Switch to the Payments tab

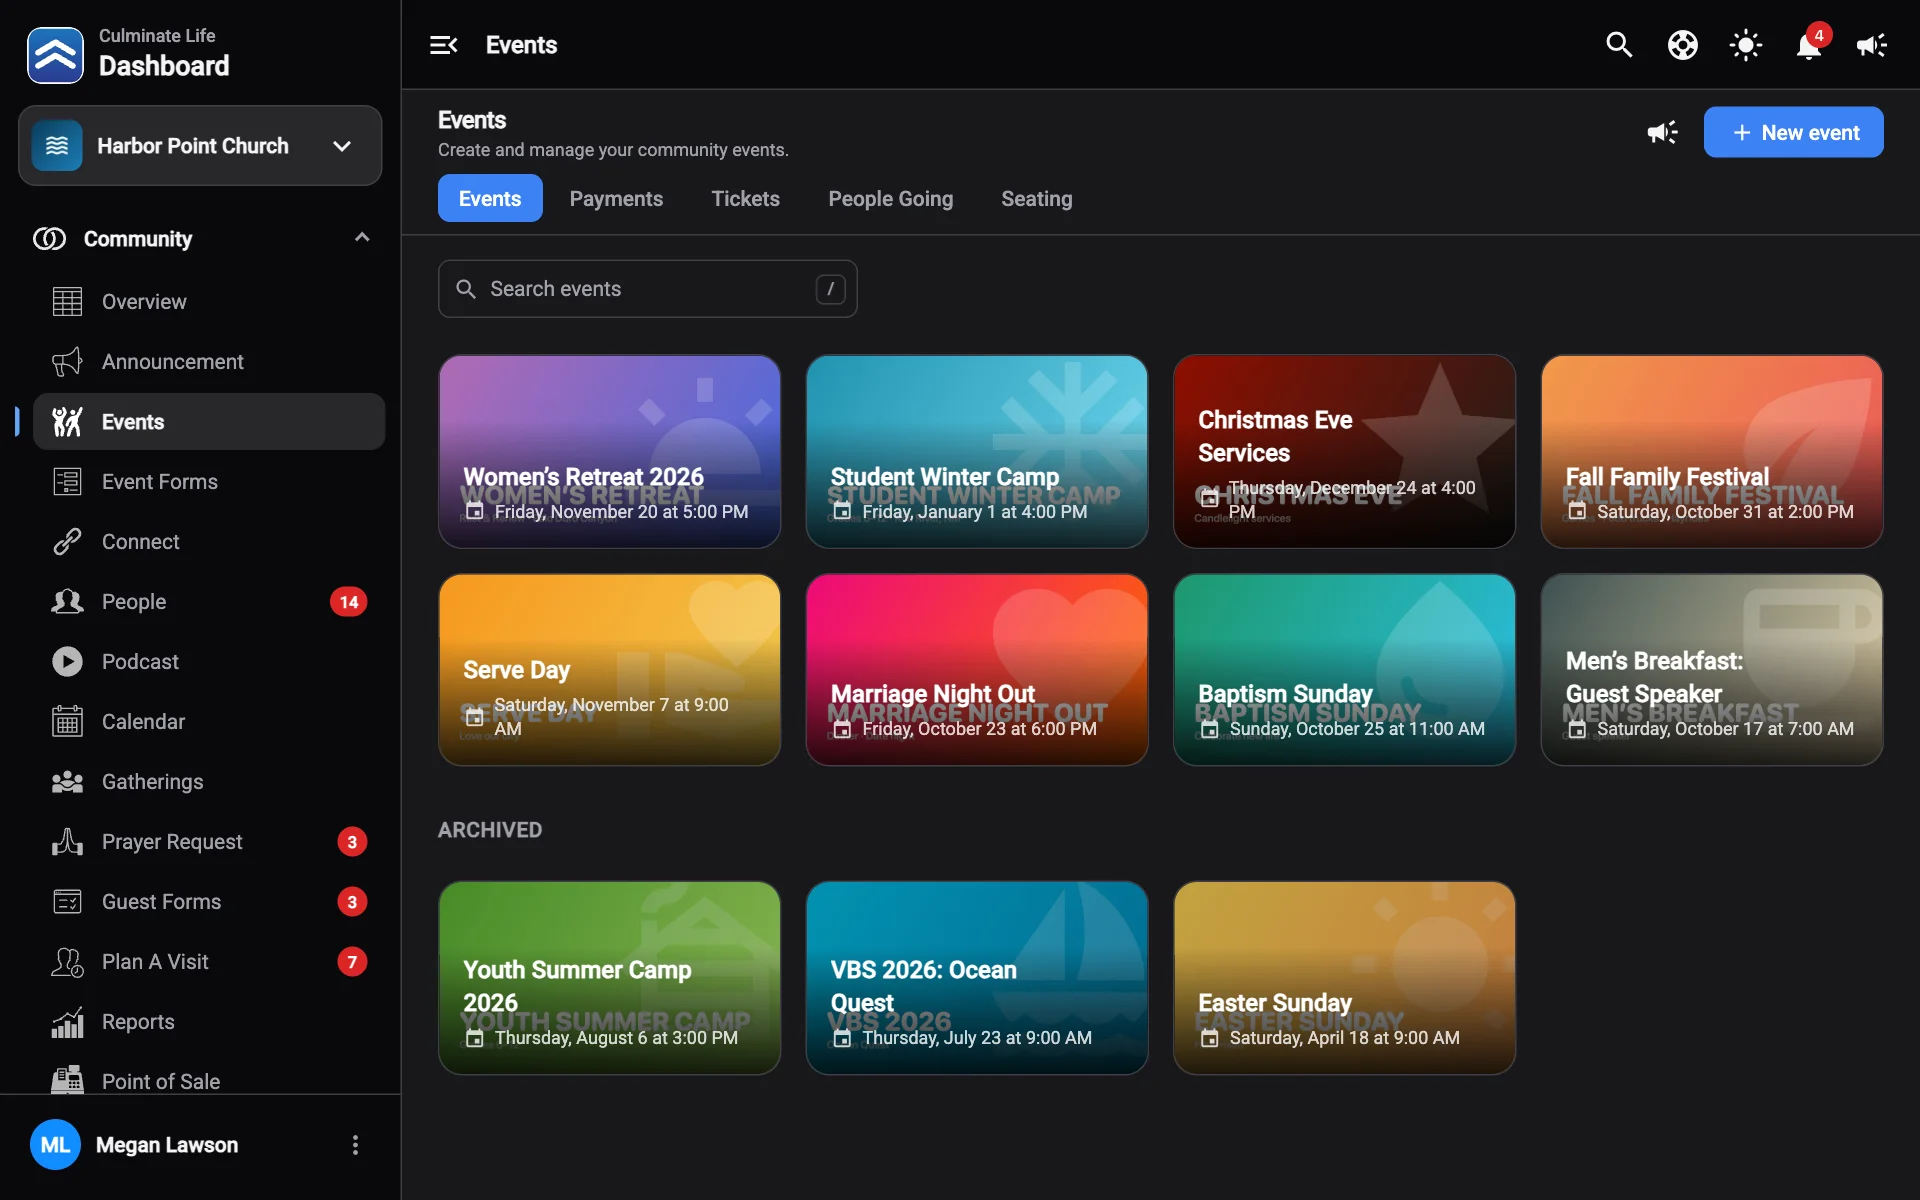point(616,198)
